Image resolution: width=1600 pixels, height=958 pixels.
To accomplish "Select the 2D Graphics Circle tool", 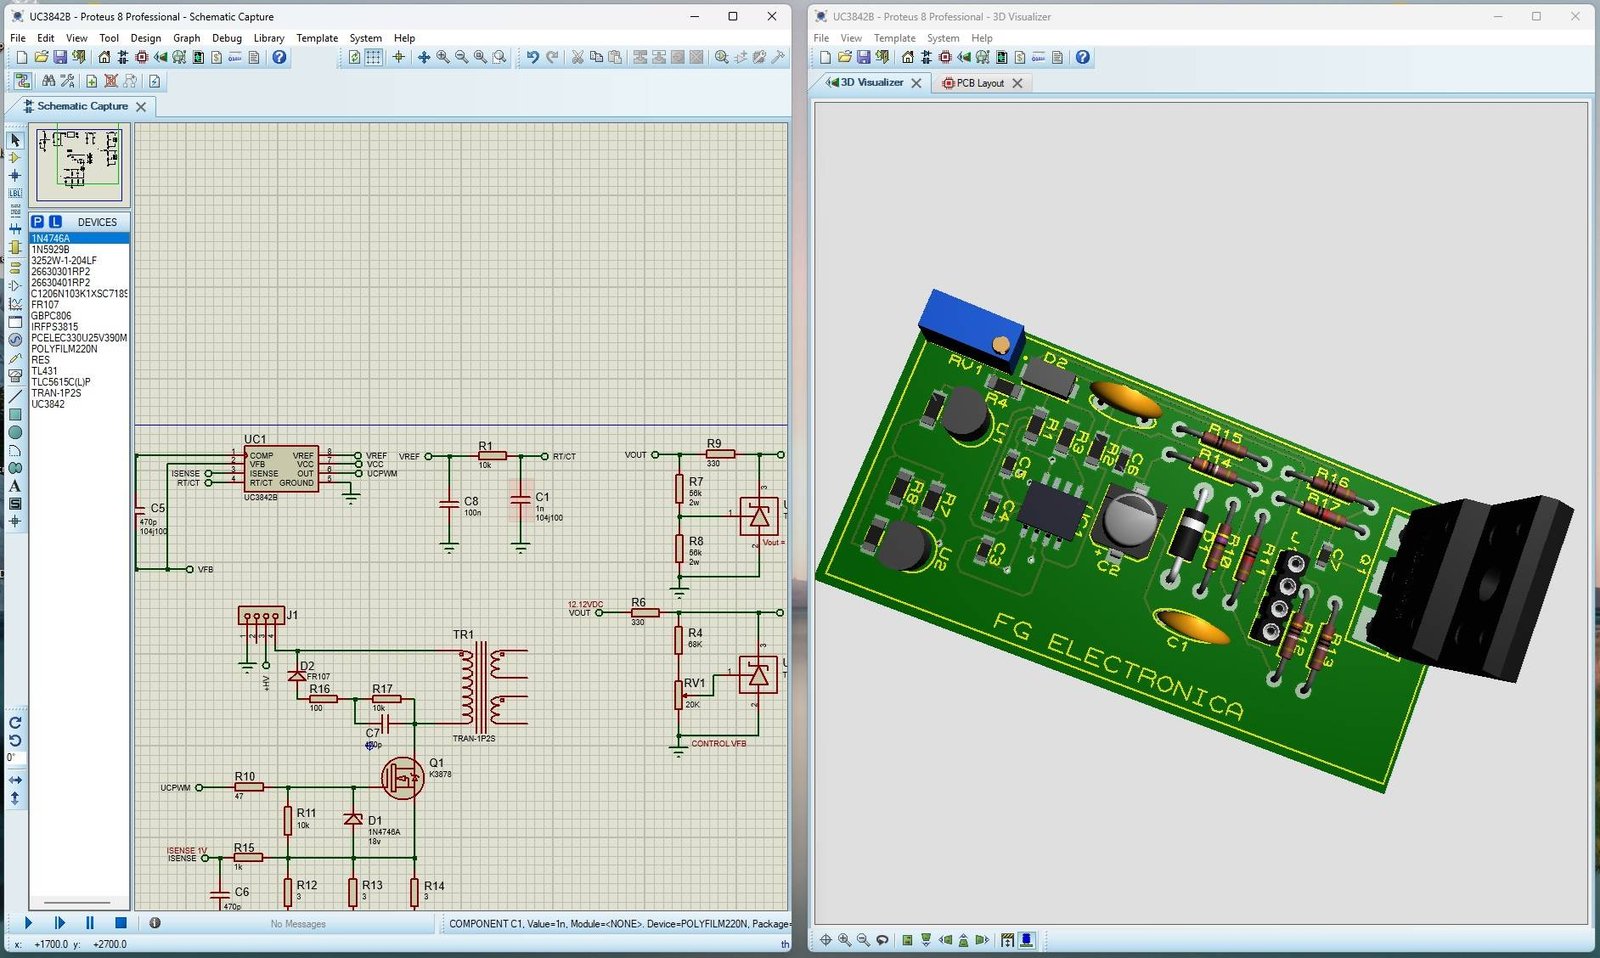I will [15, 432].
